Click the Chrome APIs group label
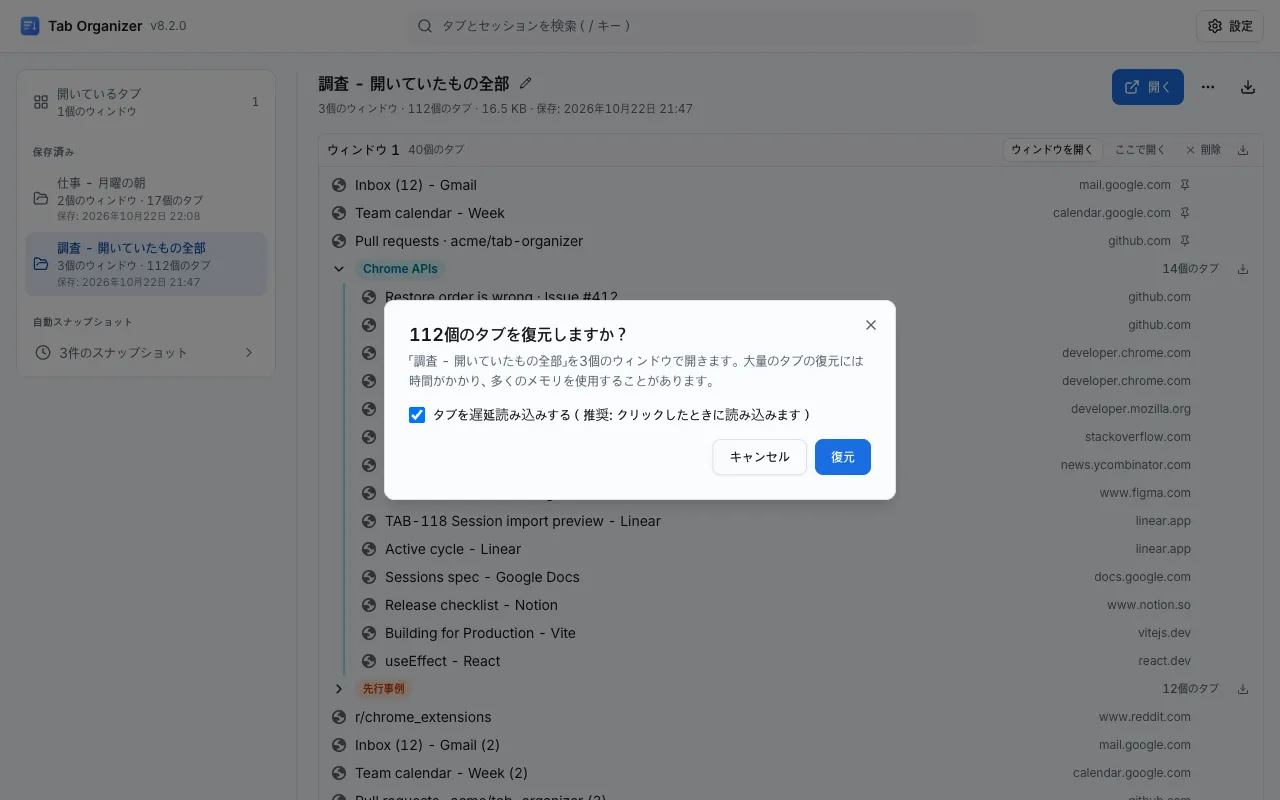This screenshot has height=800, width=1280. pos(400,269)
